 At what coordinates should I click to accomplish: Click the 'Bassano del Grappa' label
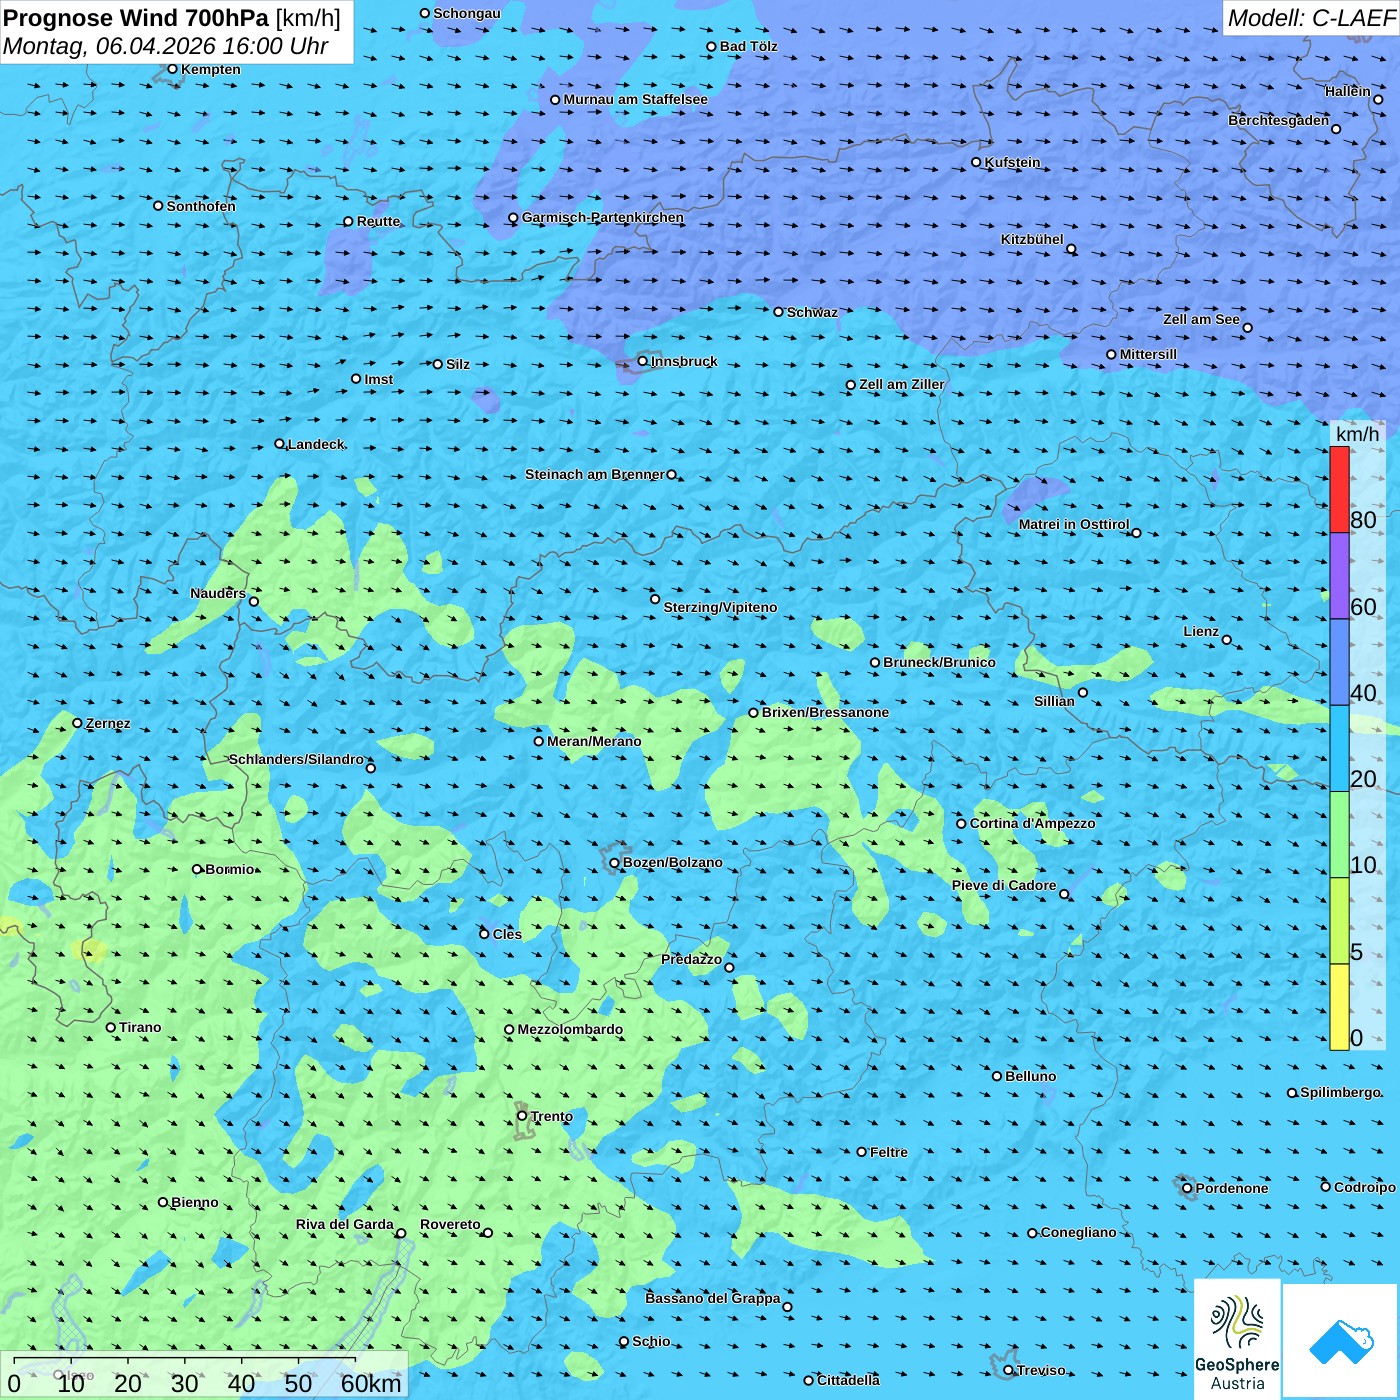713,1298
